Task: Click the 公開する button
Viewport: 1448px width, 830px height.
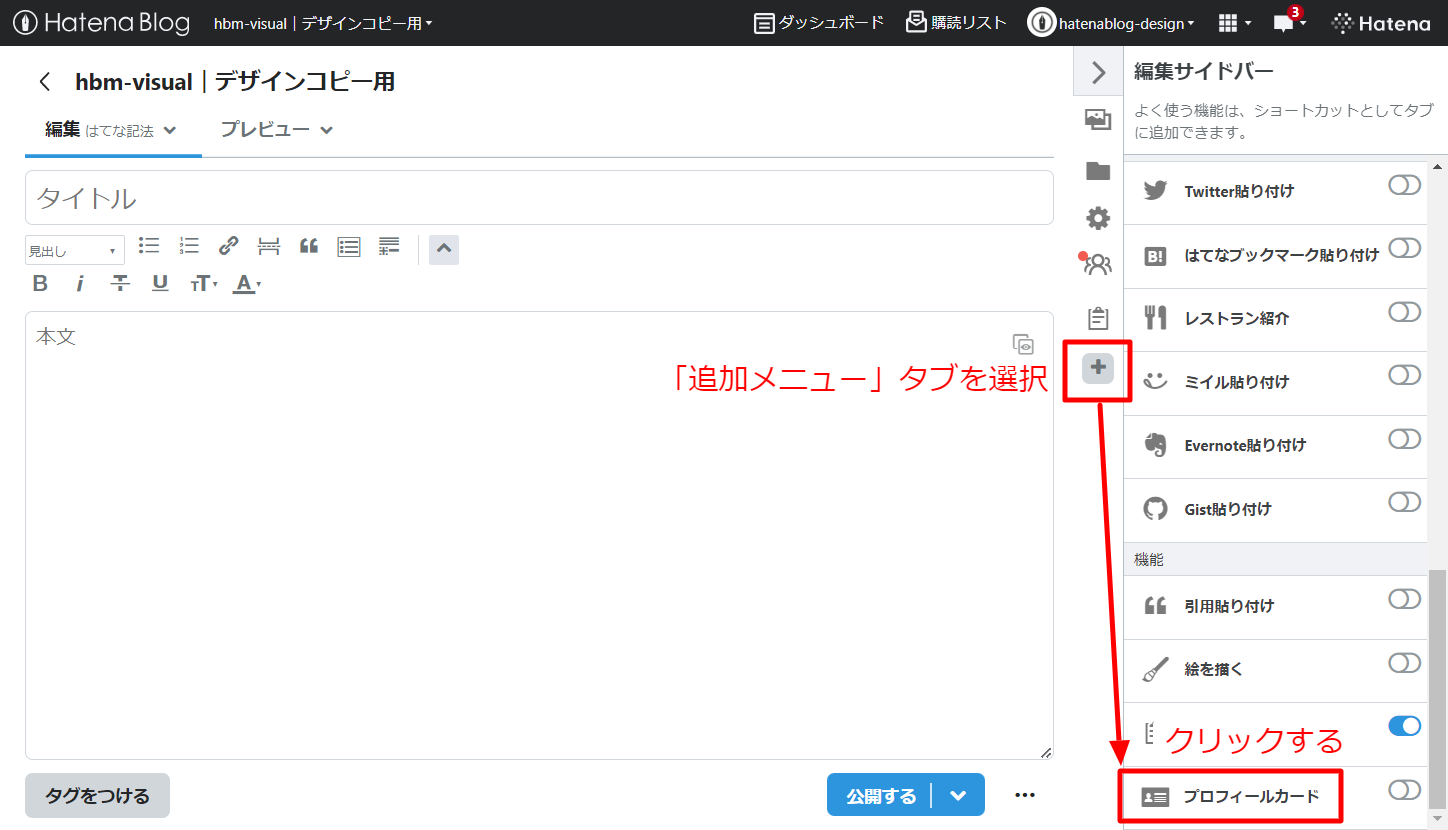Action: 880,796
